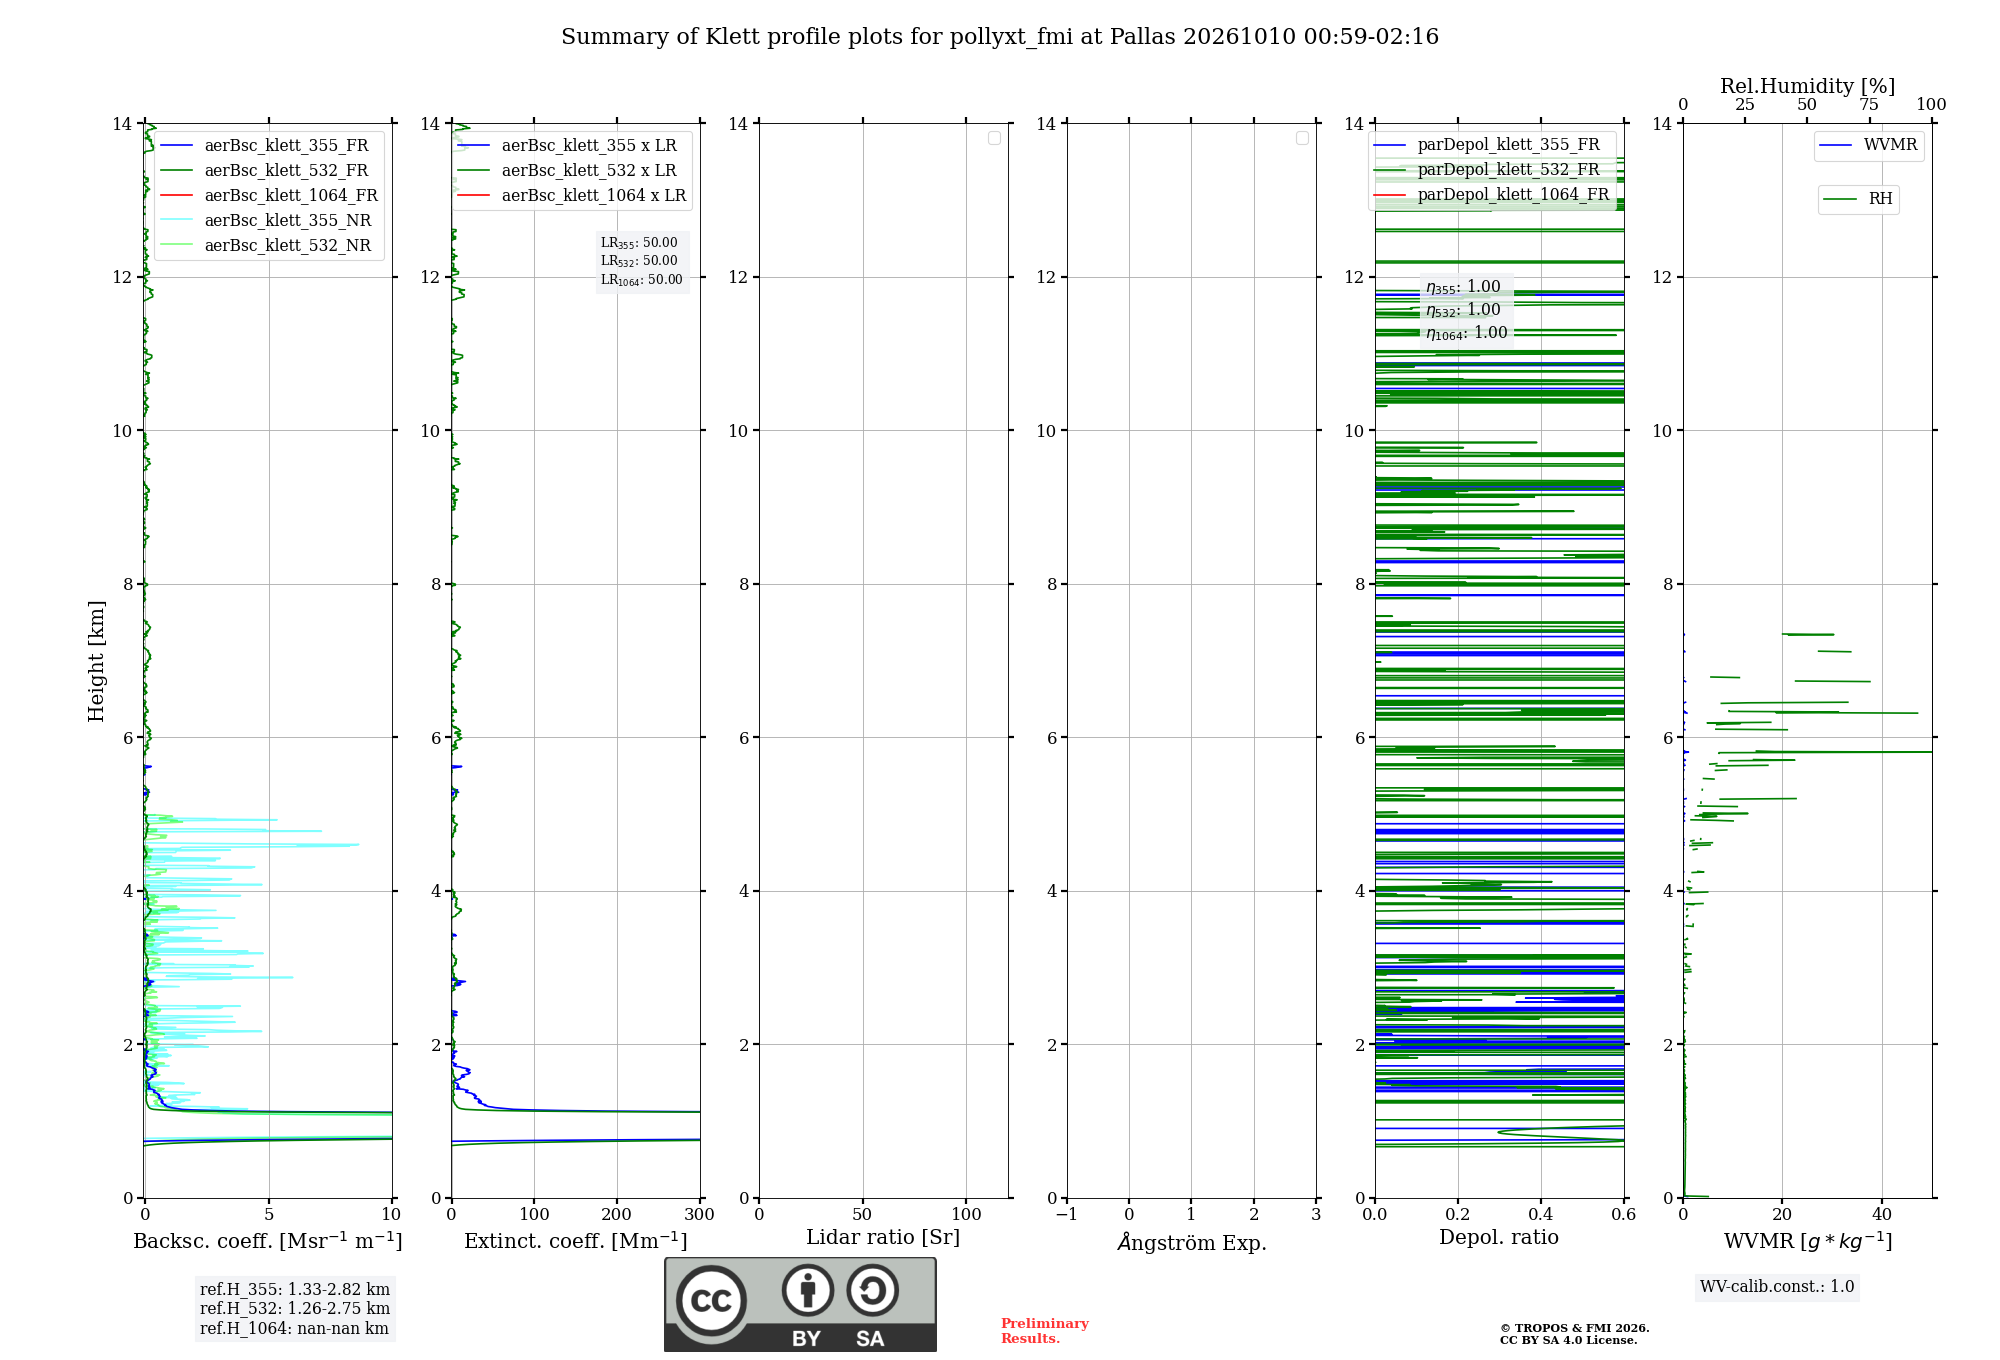The height and width of the screenshot is (1360, 2000).
Task: Click the BY attribution person icon
Action: coord(808,1290)
